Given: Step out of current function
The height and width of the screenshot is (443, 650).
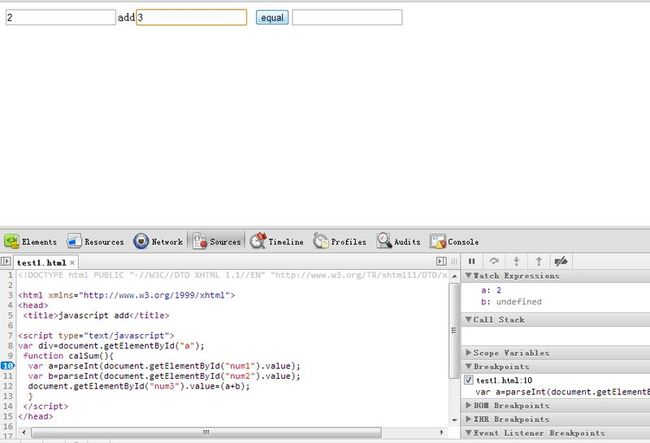Looking at the screenshot, I should 538,261.
